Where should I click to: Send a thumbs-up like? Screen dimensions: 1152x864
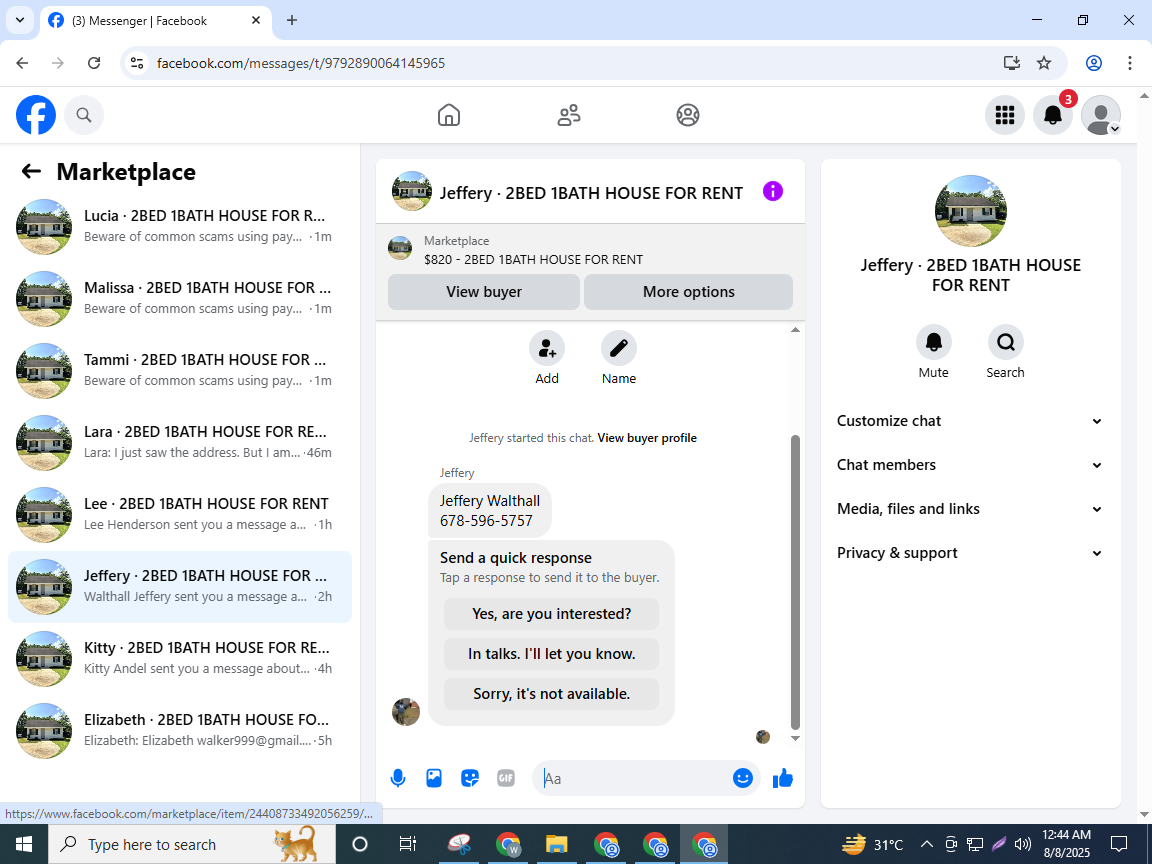click(x=783, y=778)
